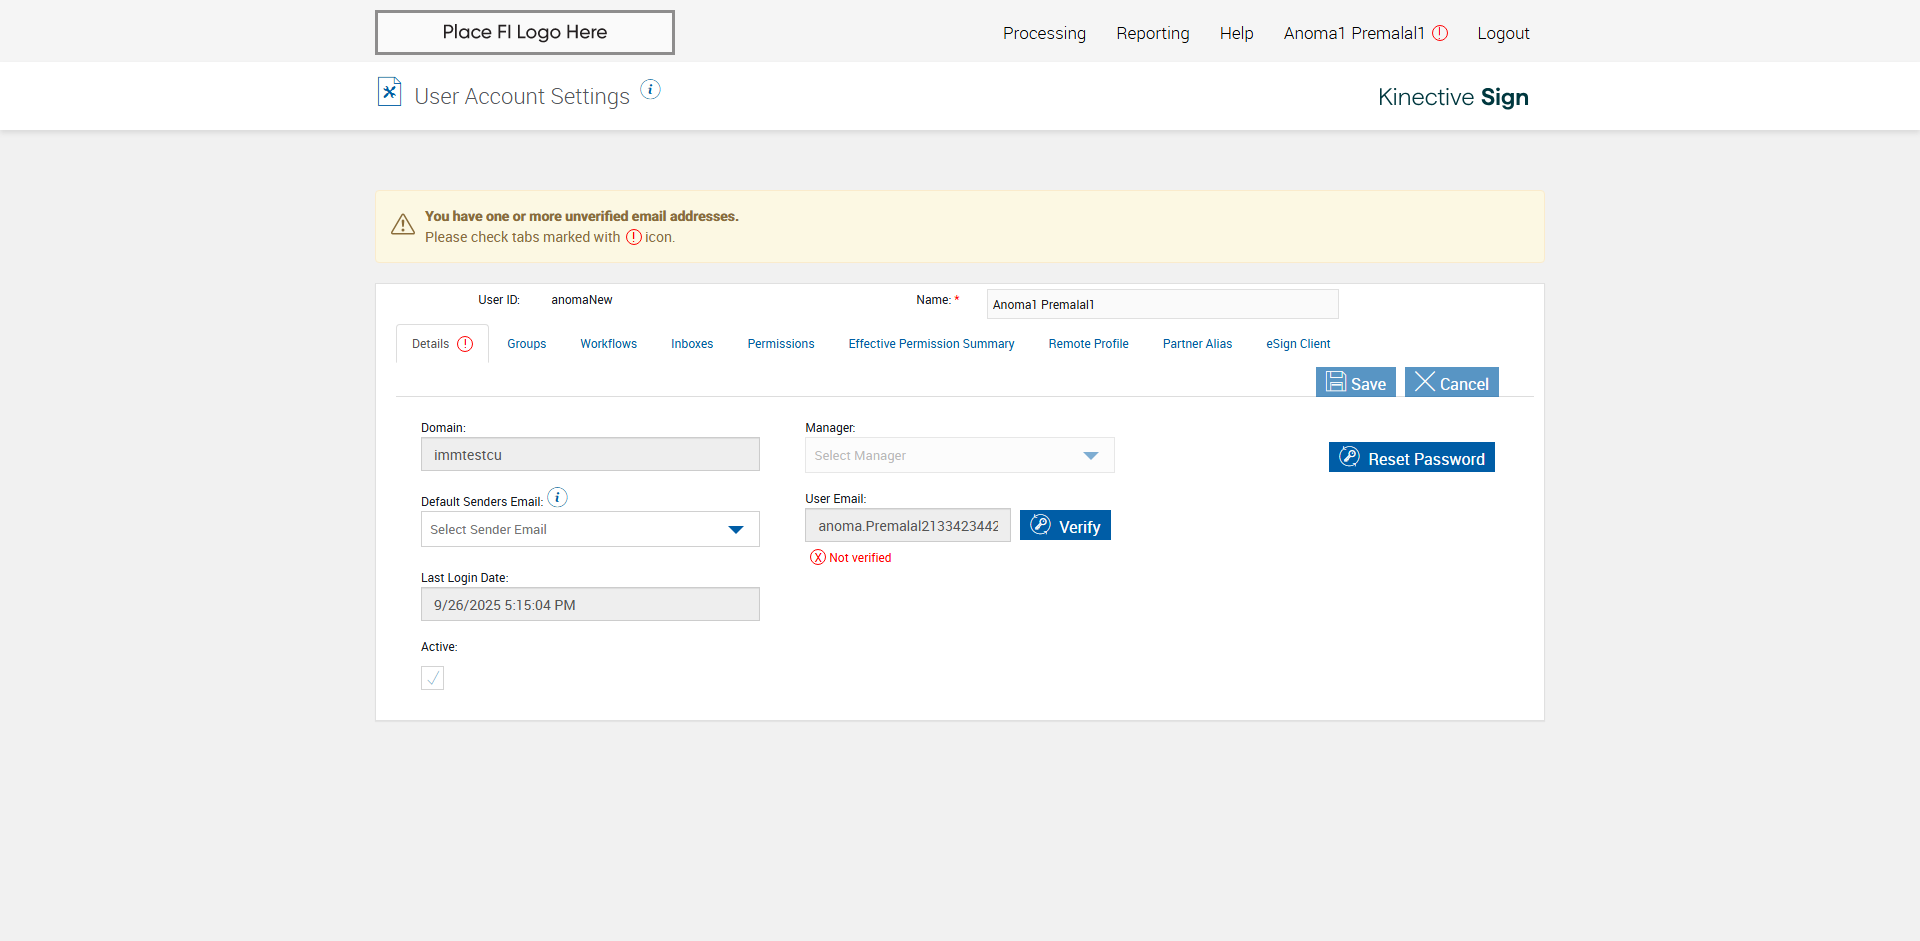1920x941 pixels.
Task: Open the Remote Profile tab
Action: click(x=1088, y=344)
